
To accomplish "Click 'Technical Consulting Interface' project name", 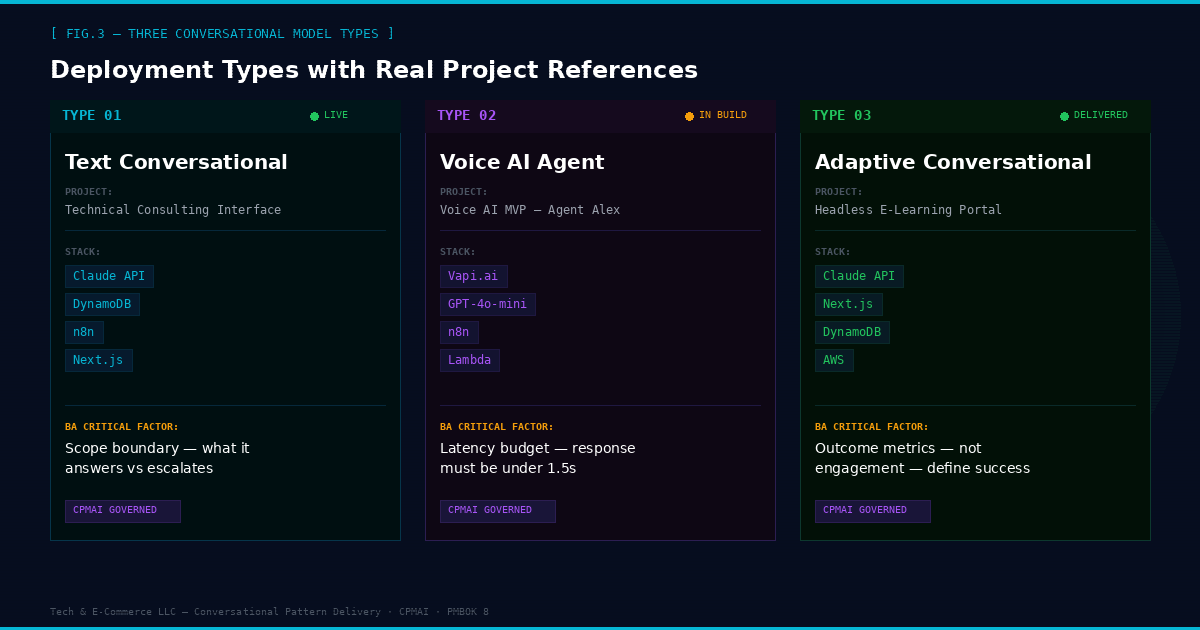I will point(173,210).
